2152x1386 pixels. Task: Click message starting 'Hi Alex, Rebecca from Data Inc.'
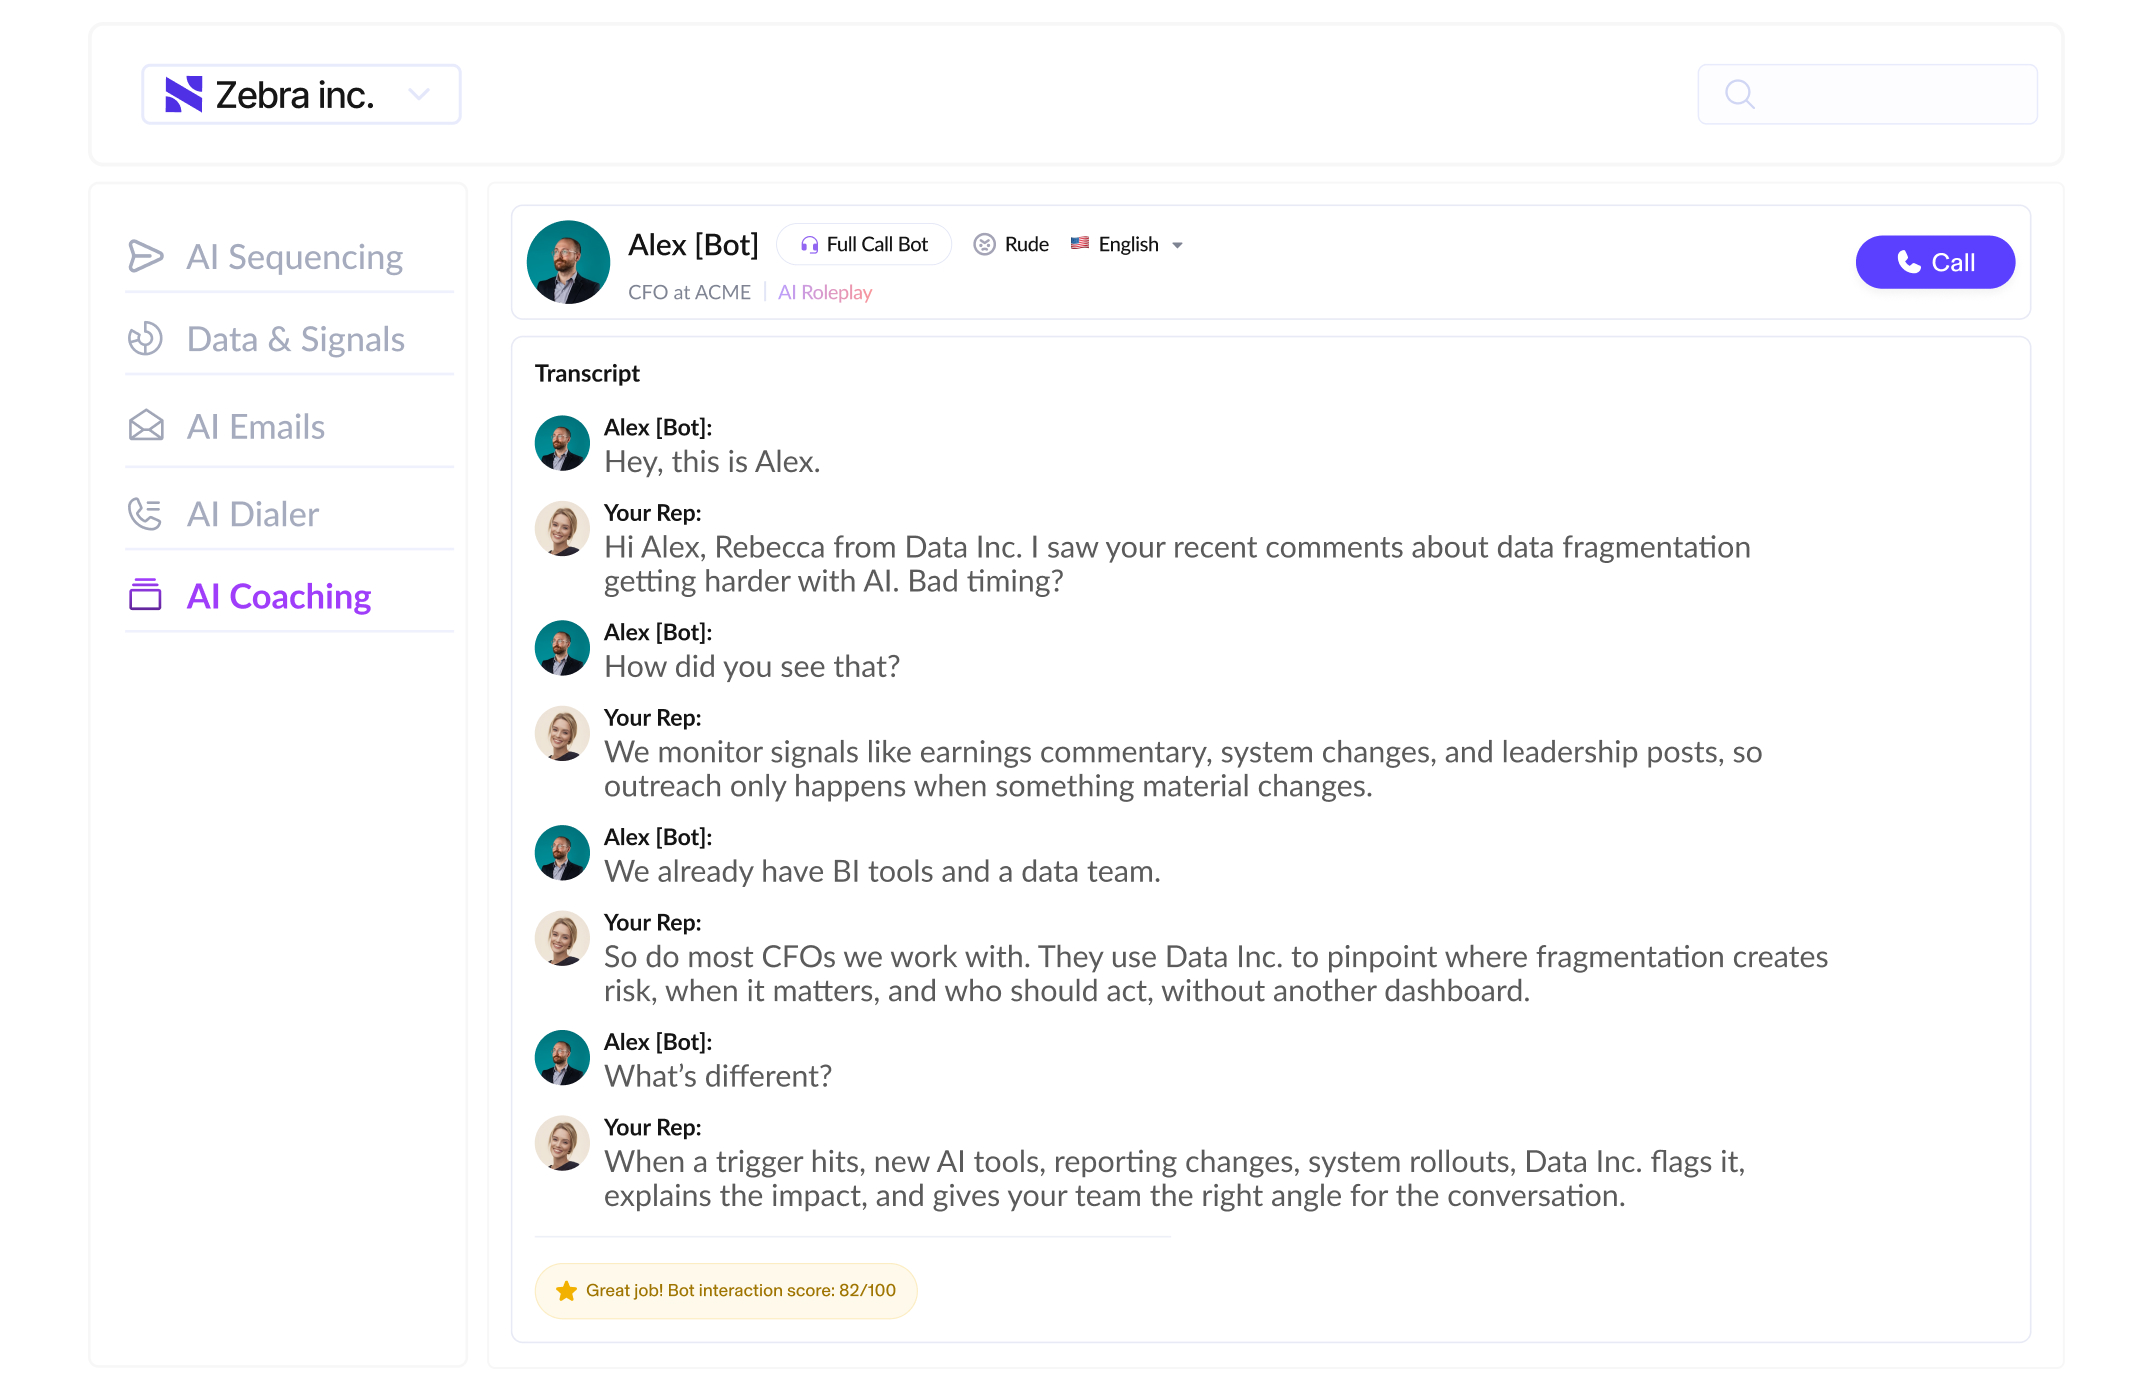(1177, 564)
